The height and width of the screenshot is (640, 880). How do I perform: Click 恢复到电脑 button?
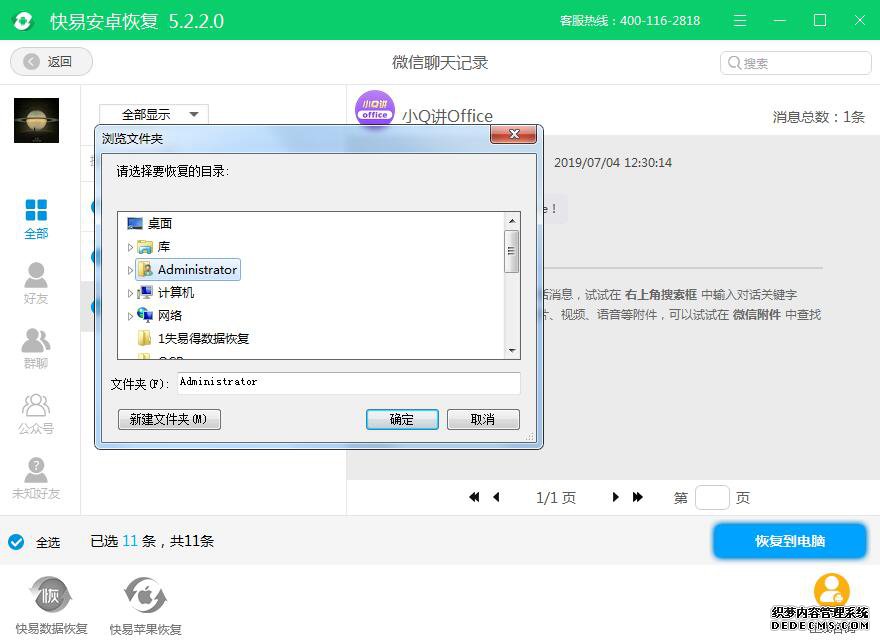coord(789,541)
